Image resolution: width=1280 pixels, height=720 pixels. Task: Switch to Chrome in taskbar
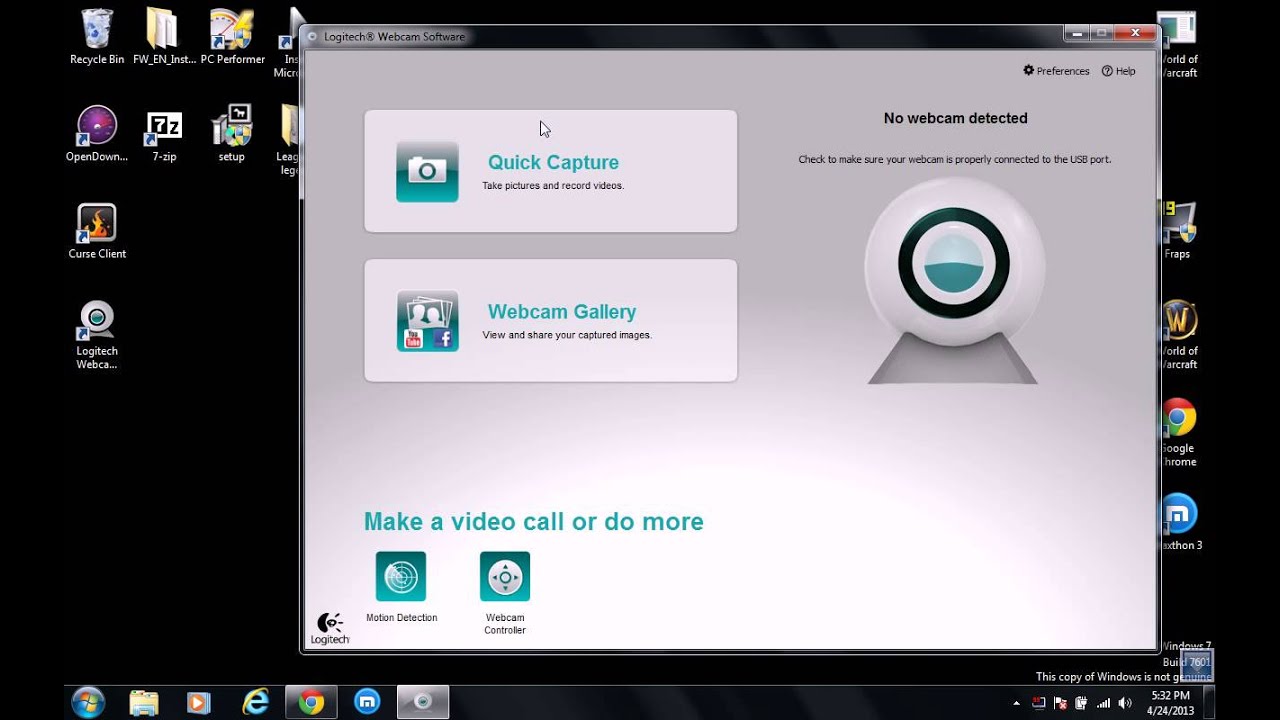(311, 702)
